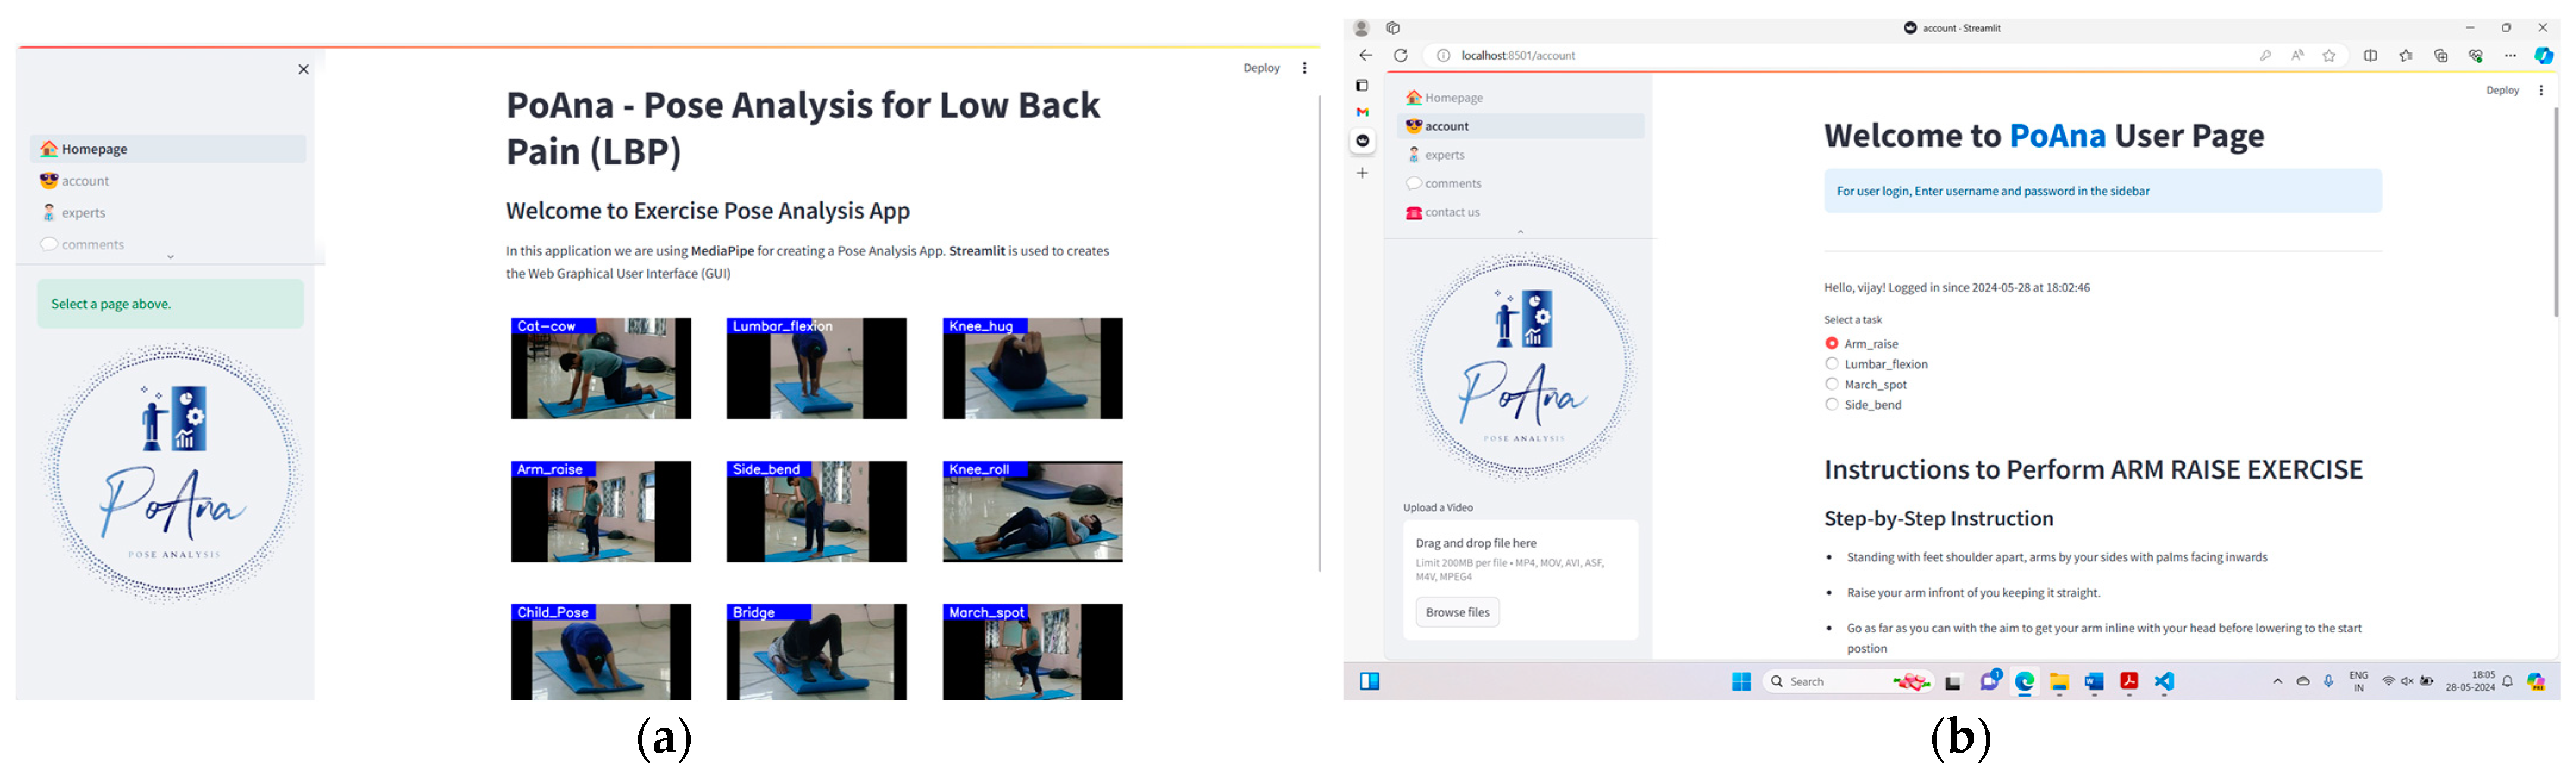The width and height of the screenshot is (2576, 770).
Task: Click the Cat-cow exercise thumbnail
Action: click(x=600, y=368)
